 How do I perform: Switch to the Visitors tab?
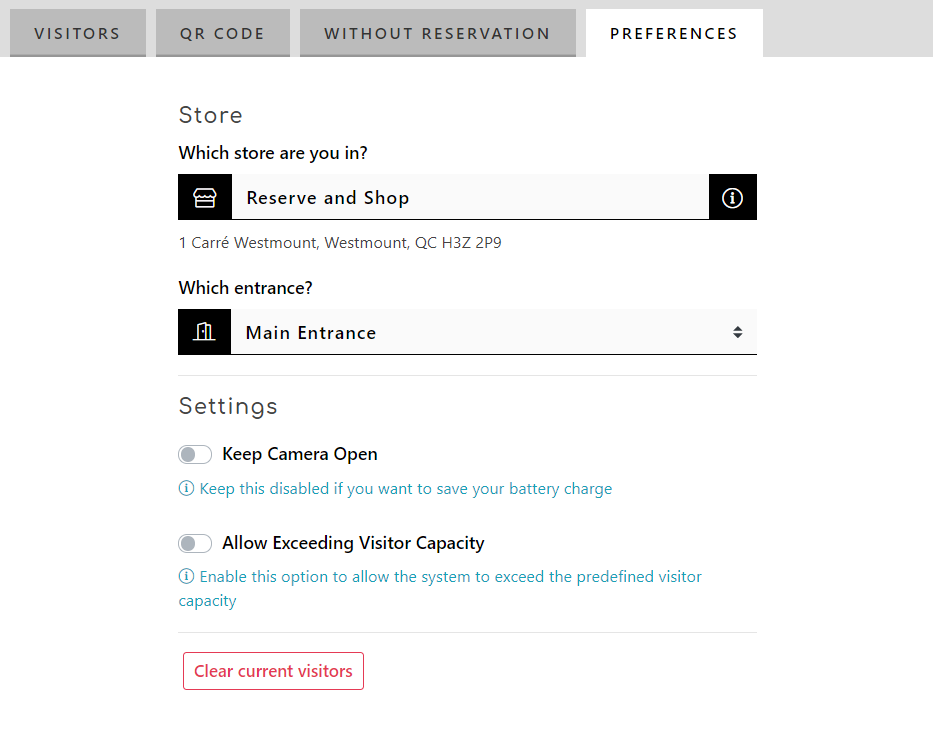click(x=77, y=33)
